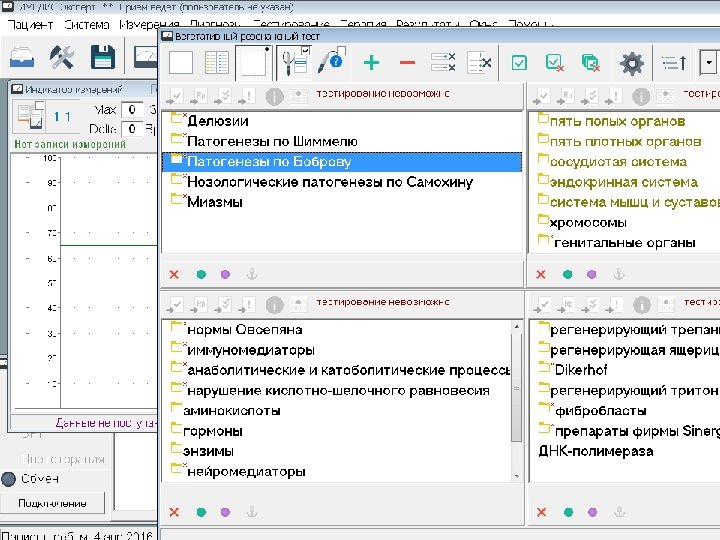Click the hammer and wrench tools icon
Viewport: 720px width, 540px height.
62,56
